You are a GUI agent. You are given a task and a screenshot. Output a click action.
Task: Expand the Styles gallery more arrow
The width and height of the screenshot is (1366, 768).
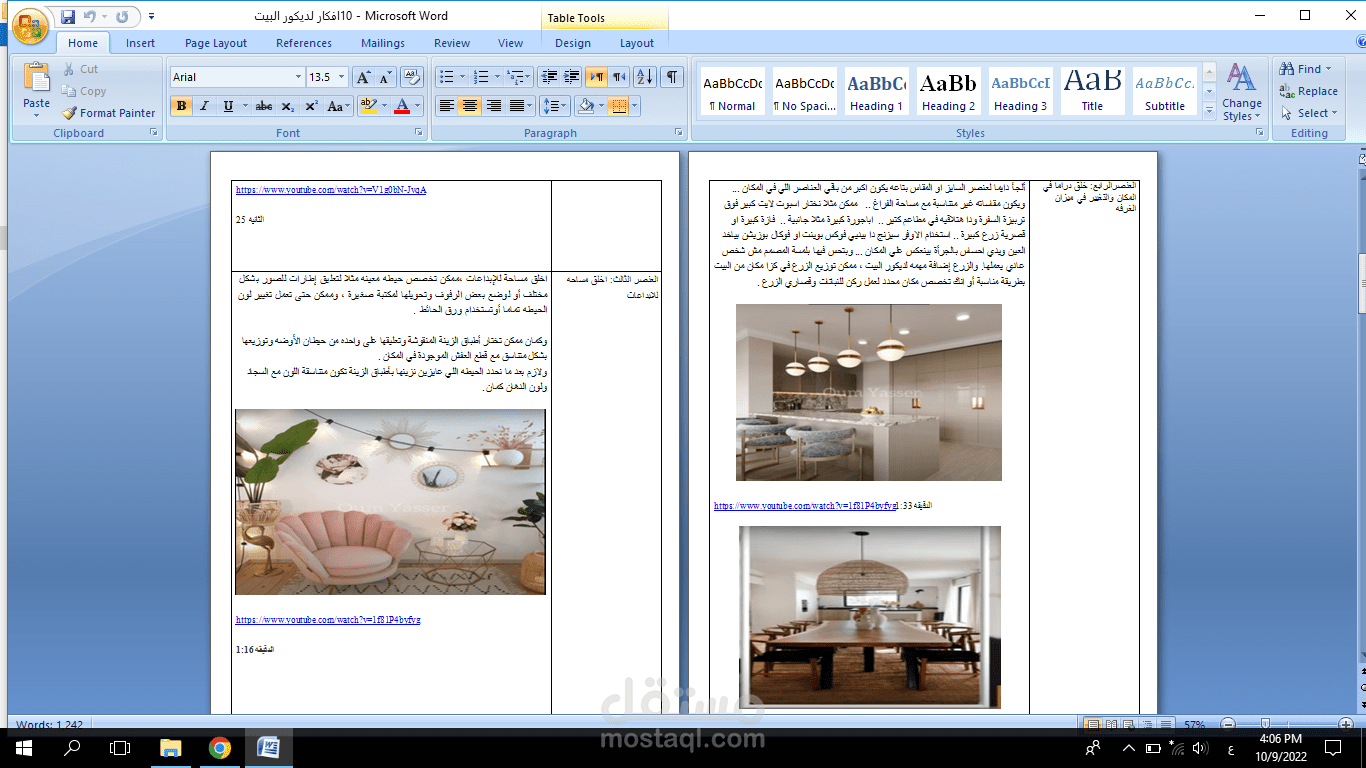(1209, 112)
